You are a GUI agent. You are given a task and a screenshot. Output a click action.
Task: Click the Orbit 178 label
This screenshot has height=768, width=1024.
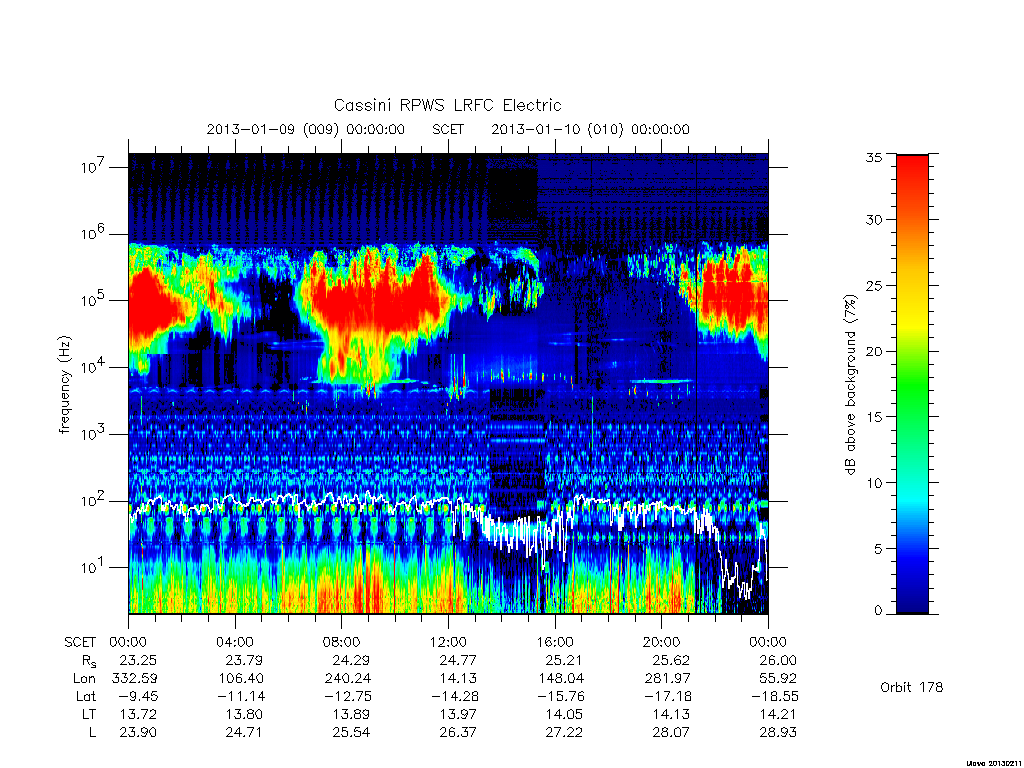click(911, 687)
